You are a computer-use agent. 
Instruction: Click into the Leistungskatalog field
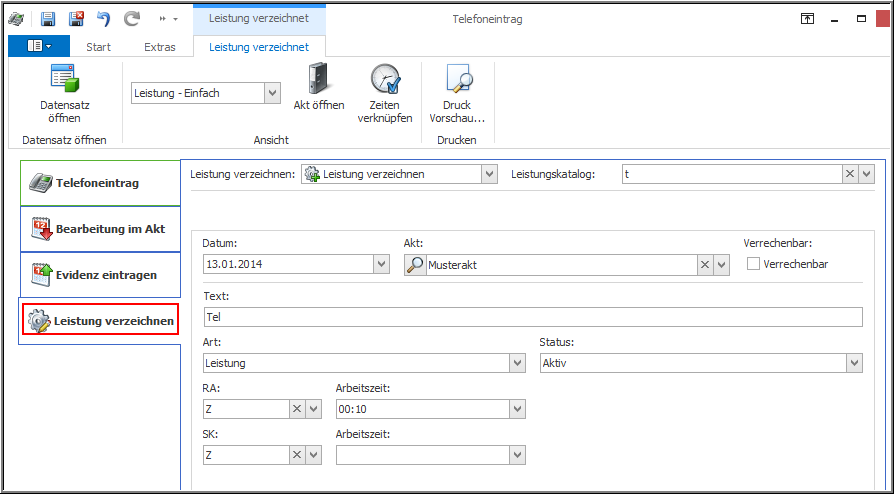point(732,174)
